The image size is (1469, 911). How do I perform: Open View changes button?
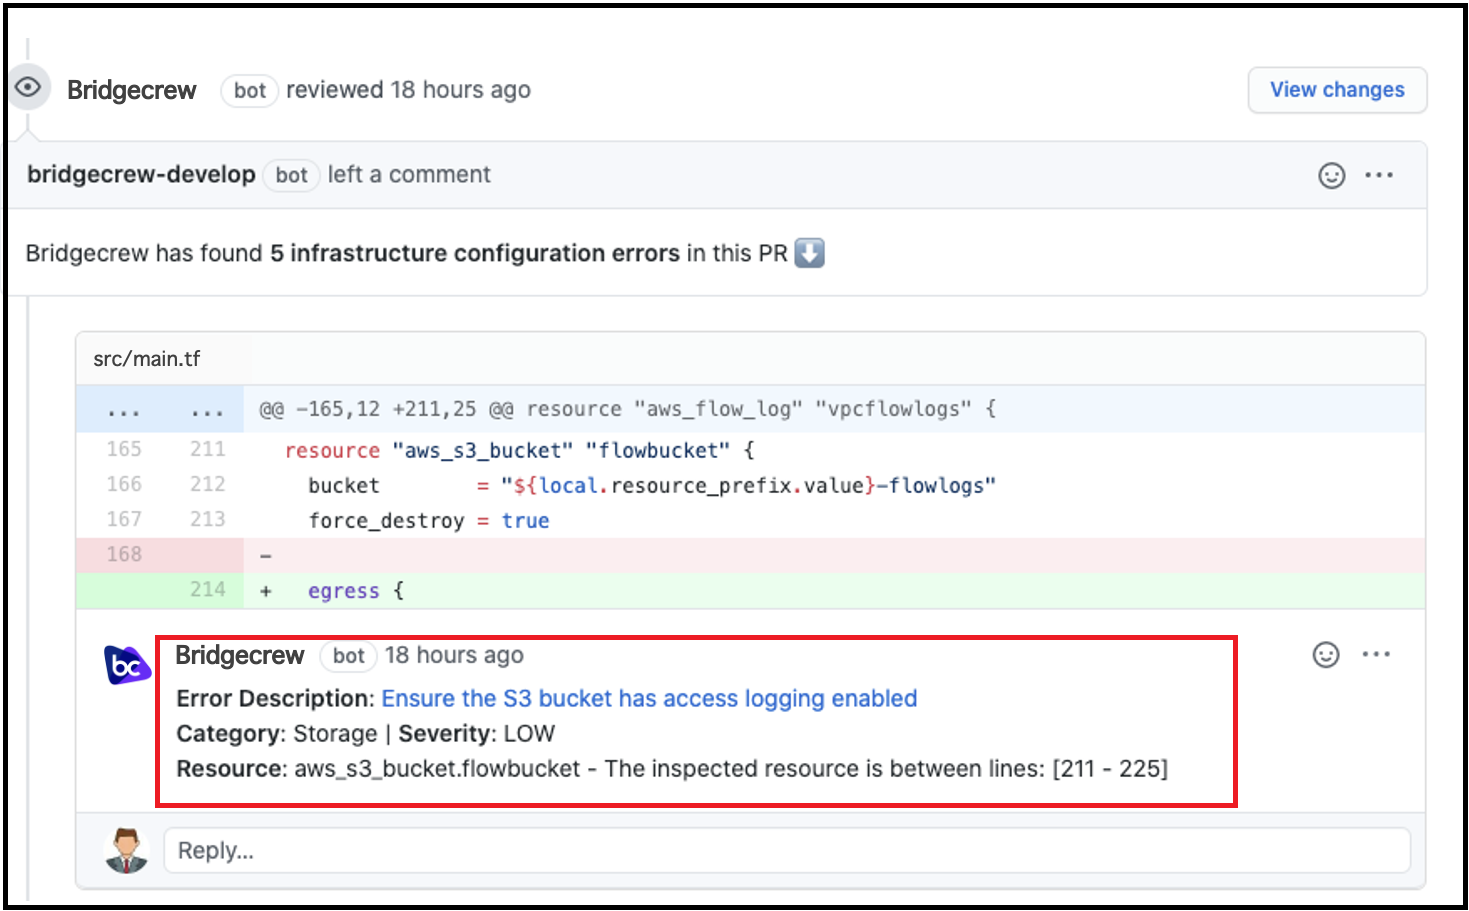coord(1337,90)
